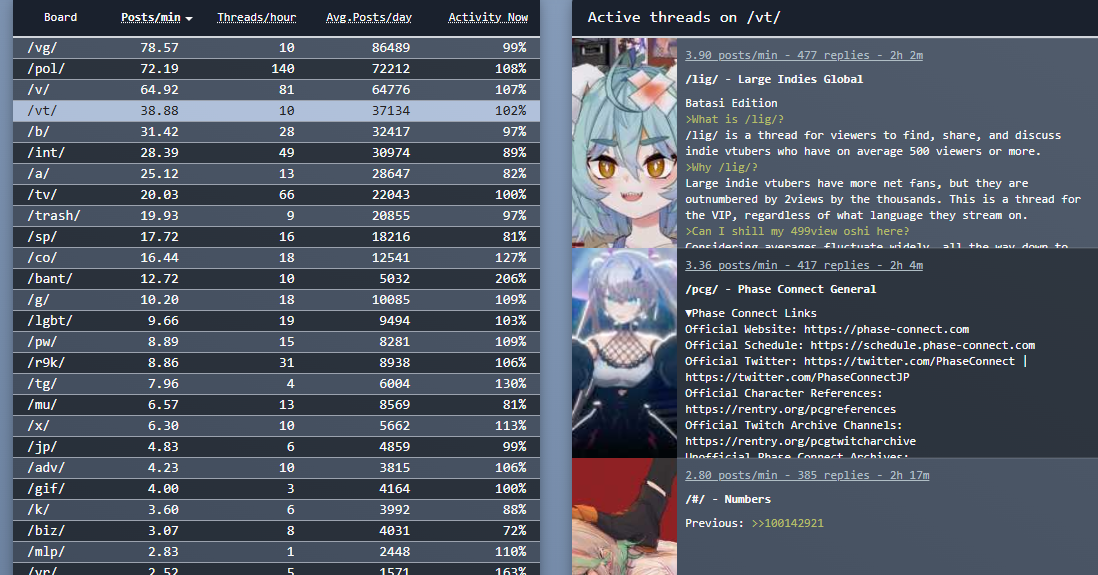Image resolution: width=1098 pixels, height=575 pixels.
Task: Click the twitter.com/PhaseConnectJP URL
Action: pos(797,377)
